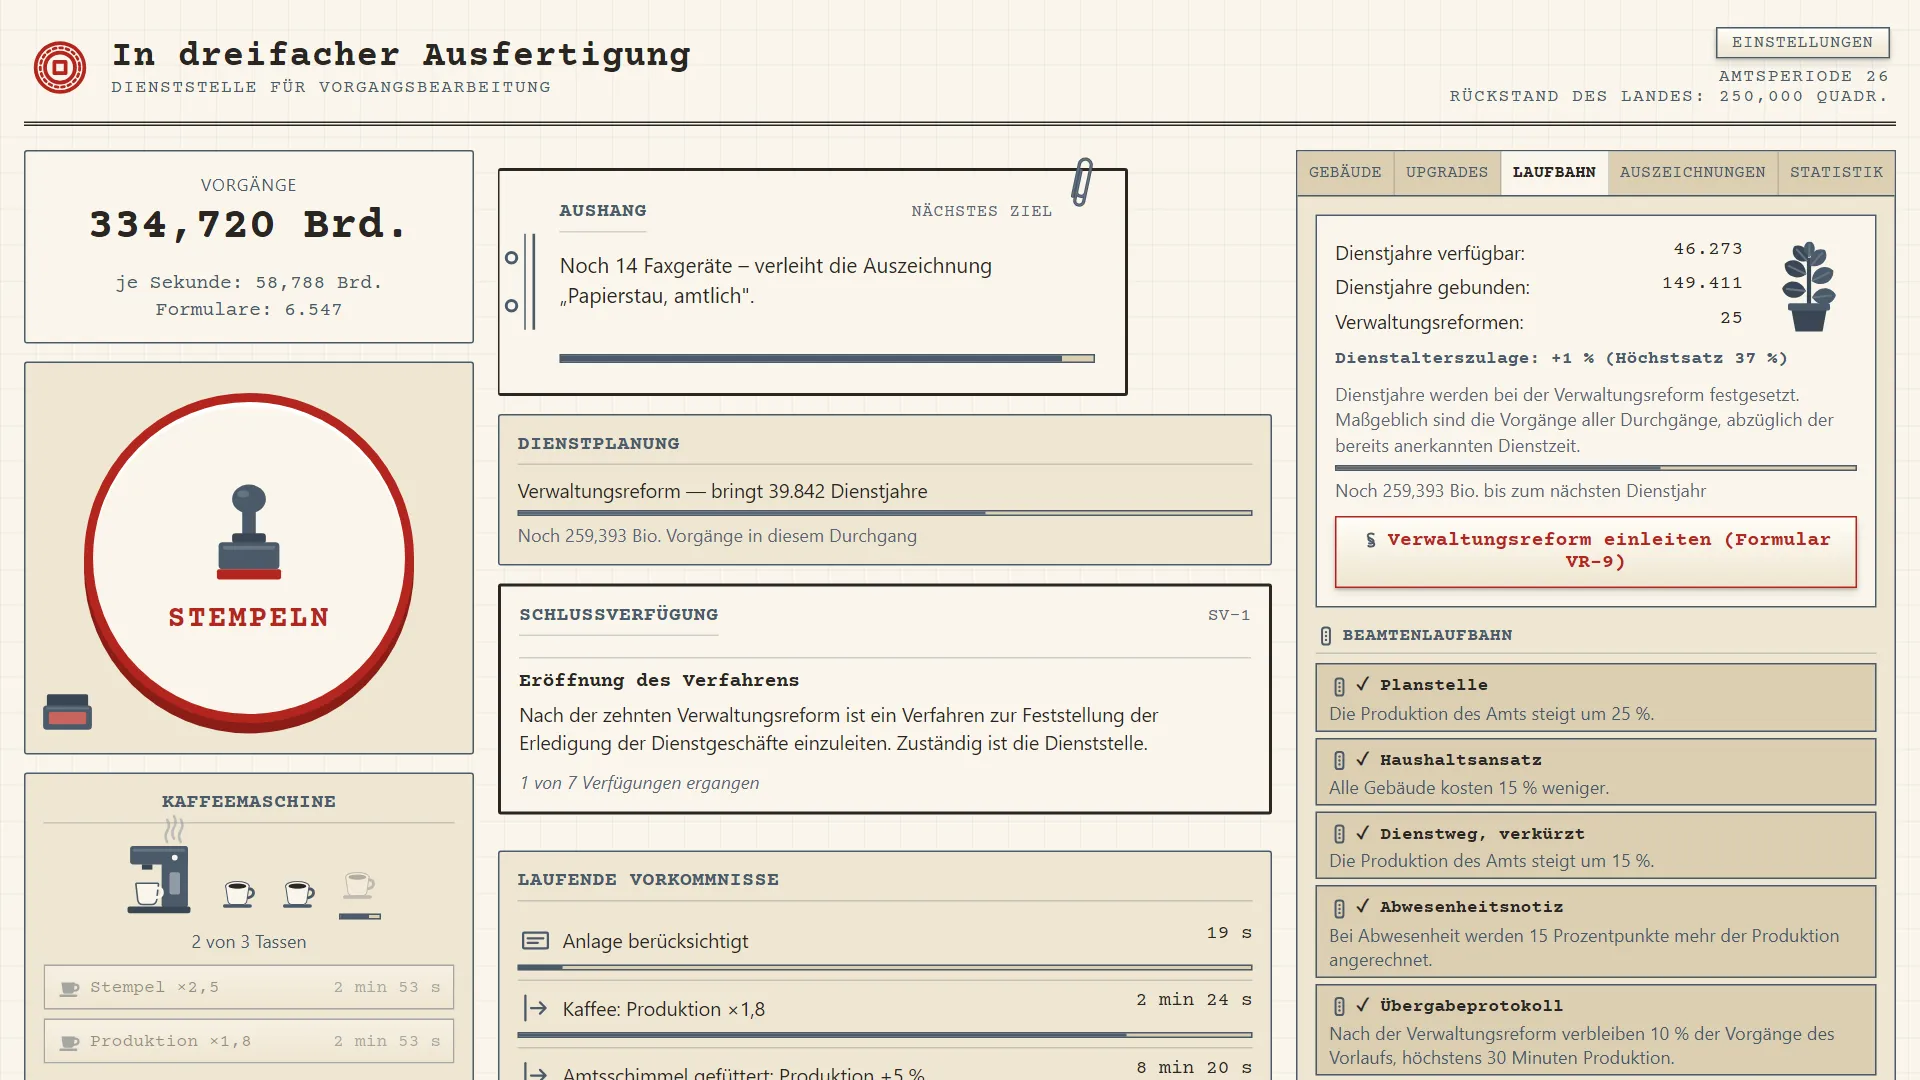1920x1080 pixels.
Task: Click the coffee machine icon
Action: pos(159,878)
